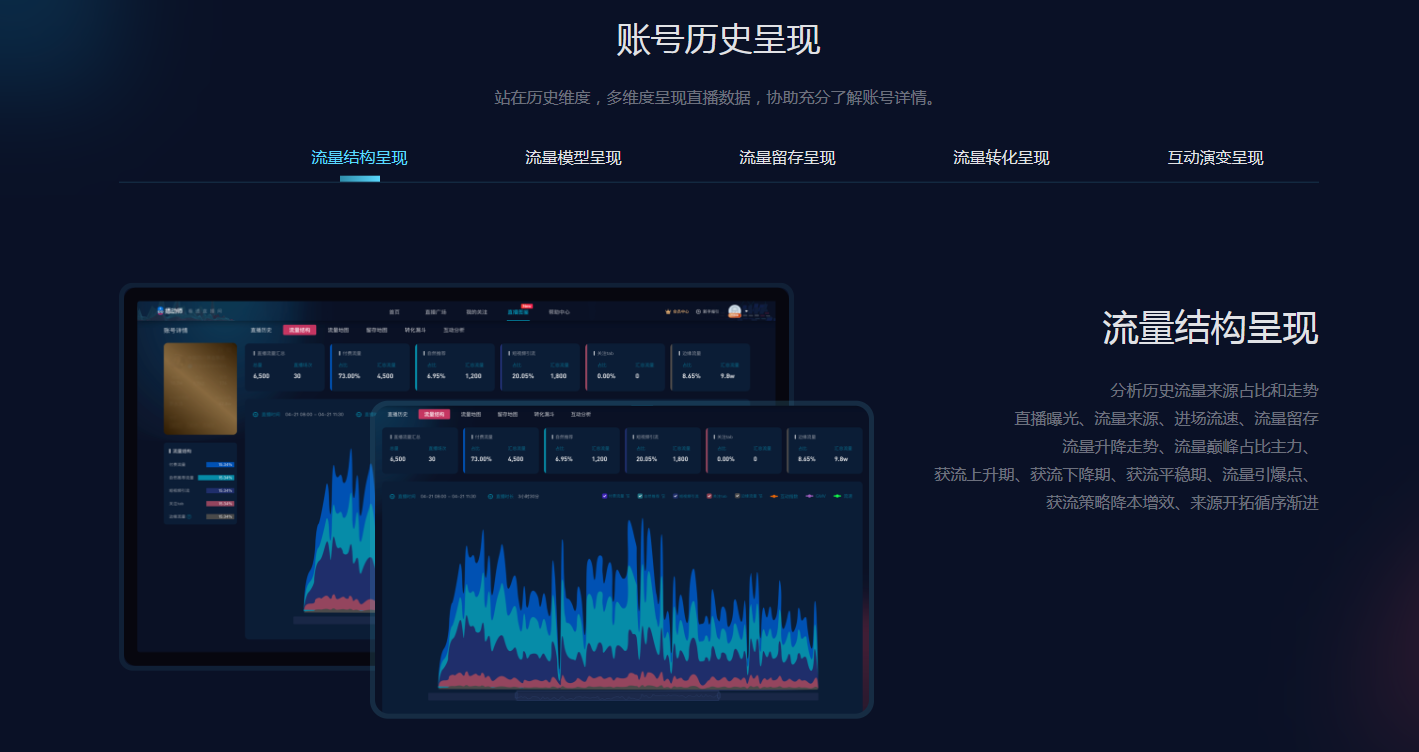
Task: Open the 流量留存呈现 tab
Action: (787, 158)
